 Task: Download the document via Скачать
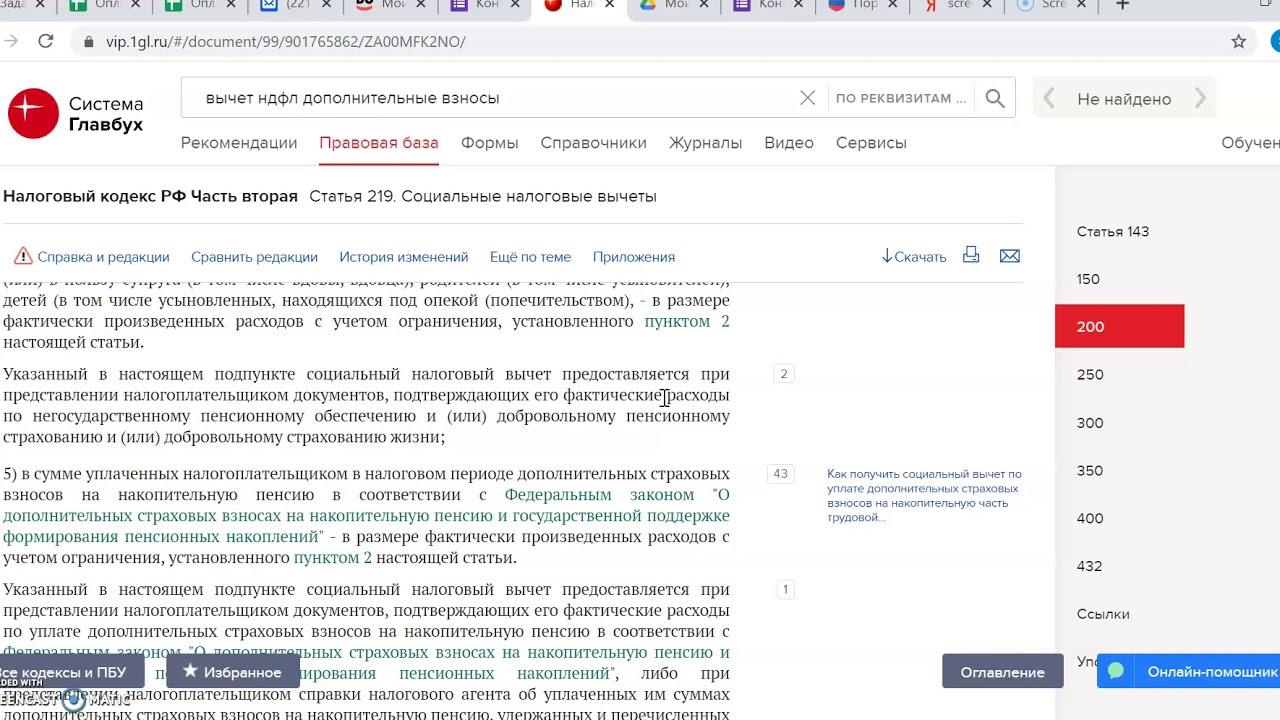[x=914, y=257]
